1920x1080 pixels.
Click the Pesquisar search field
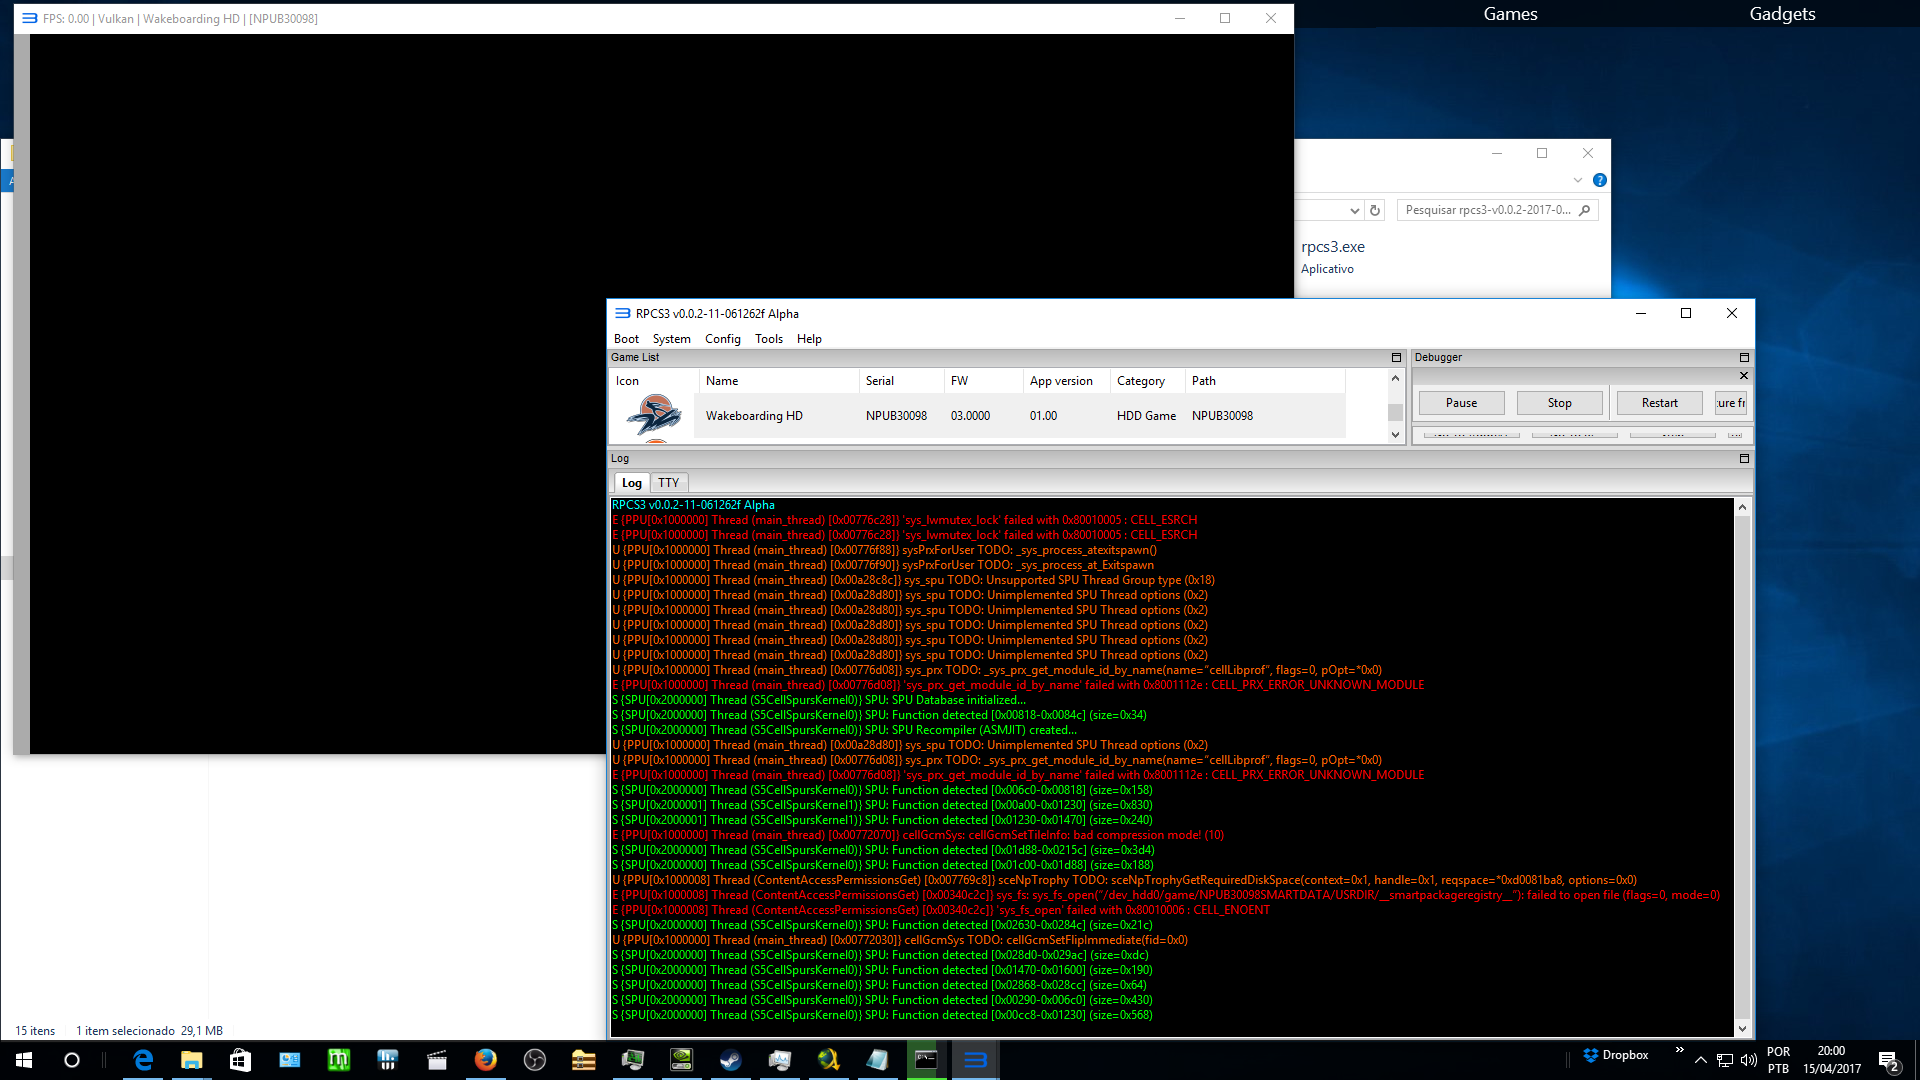click(1487, 210)
